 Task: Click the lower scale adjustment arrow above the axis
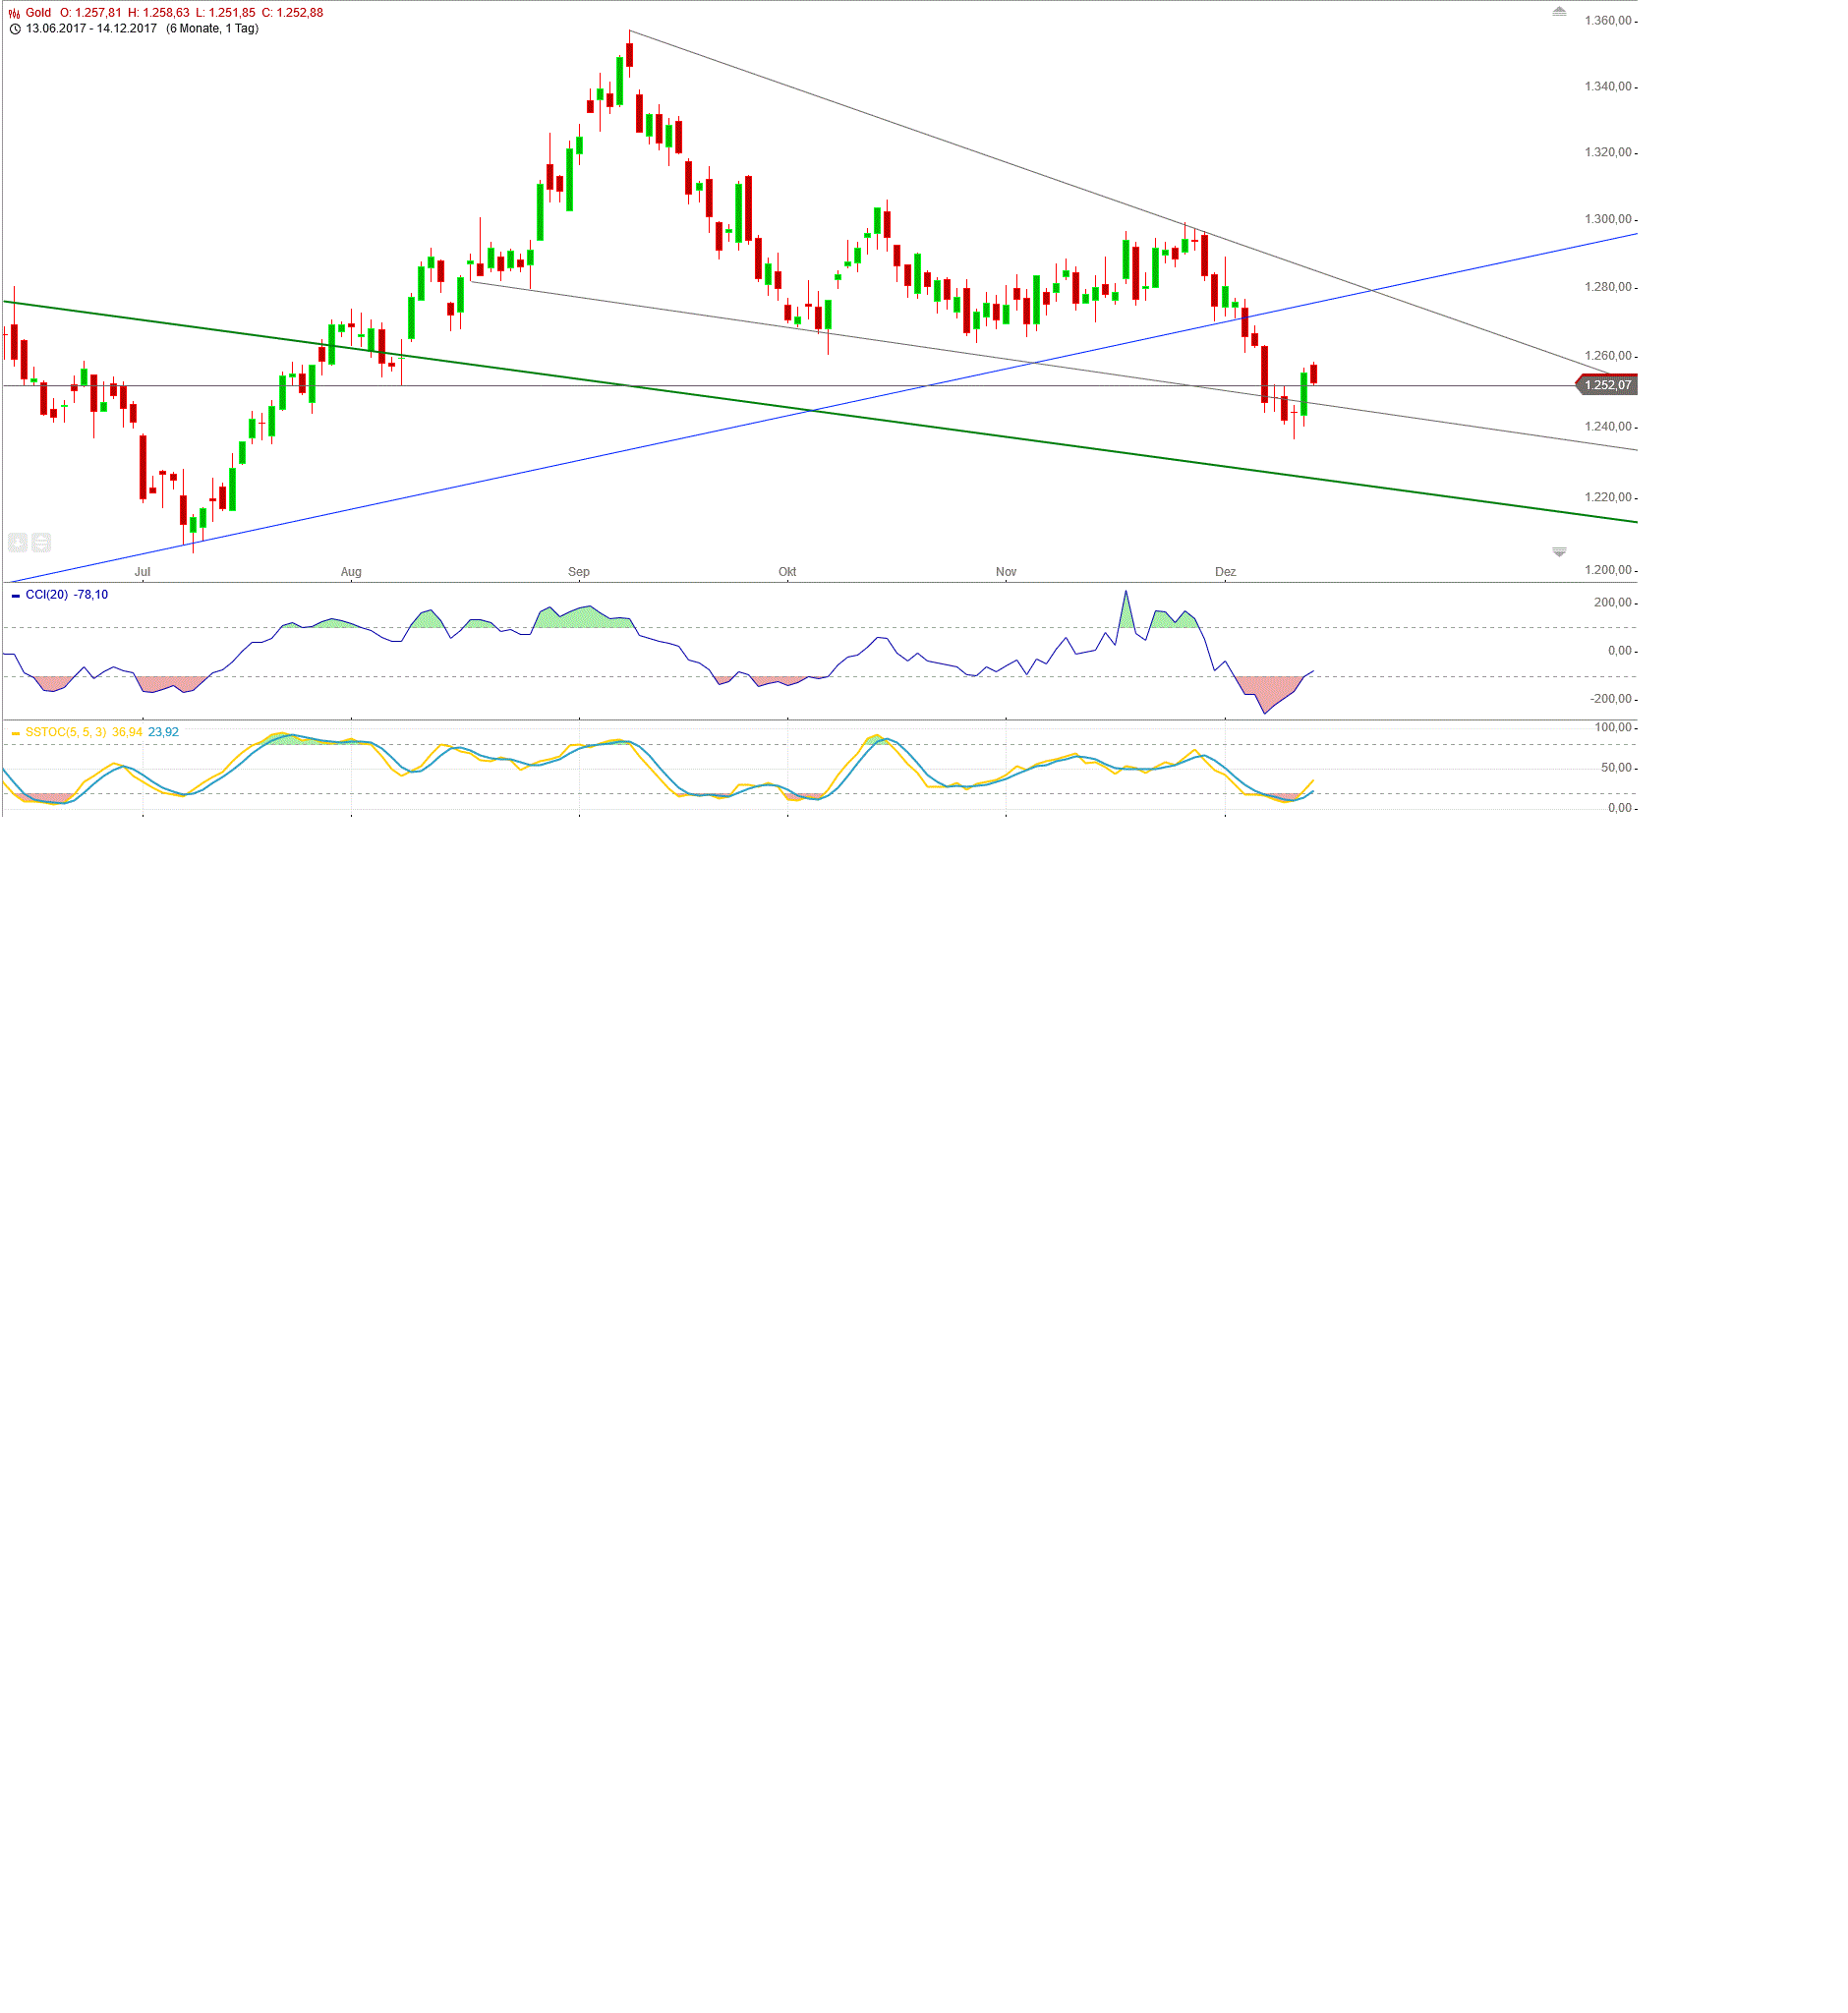(x=1560, y=551)
